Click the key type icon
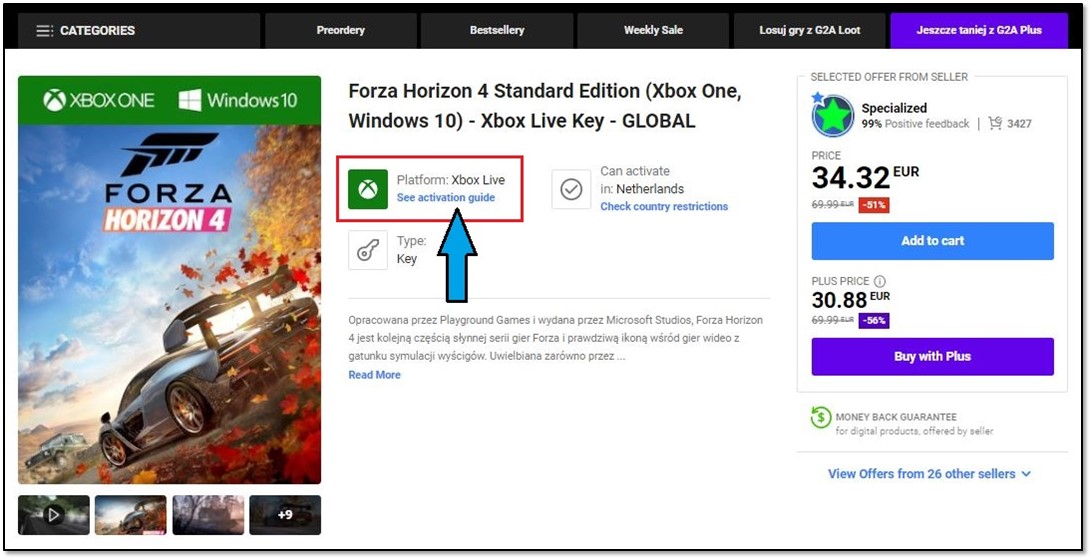Viewport: 1092px width, 560px height. click(x=368, y=250)
